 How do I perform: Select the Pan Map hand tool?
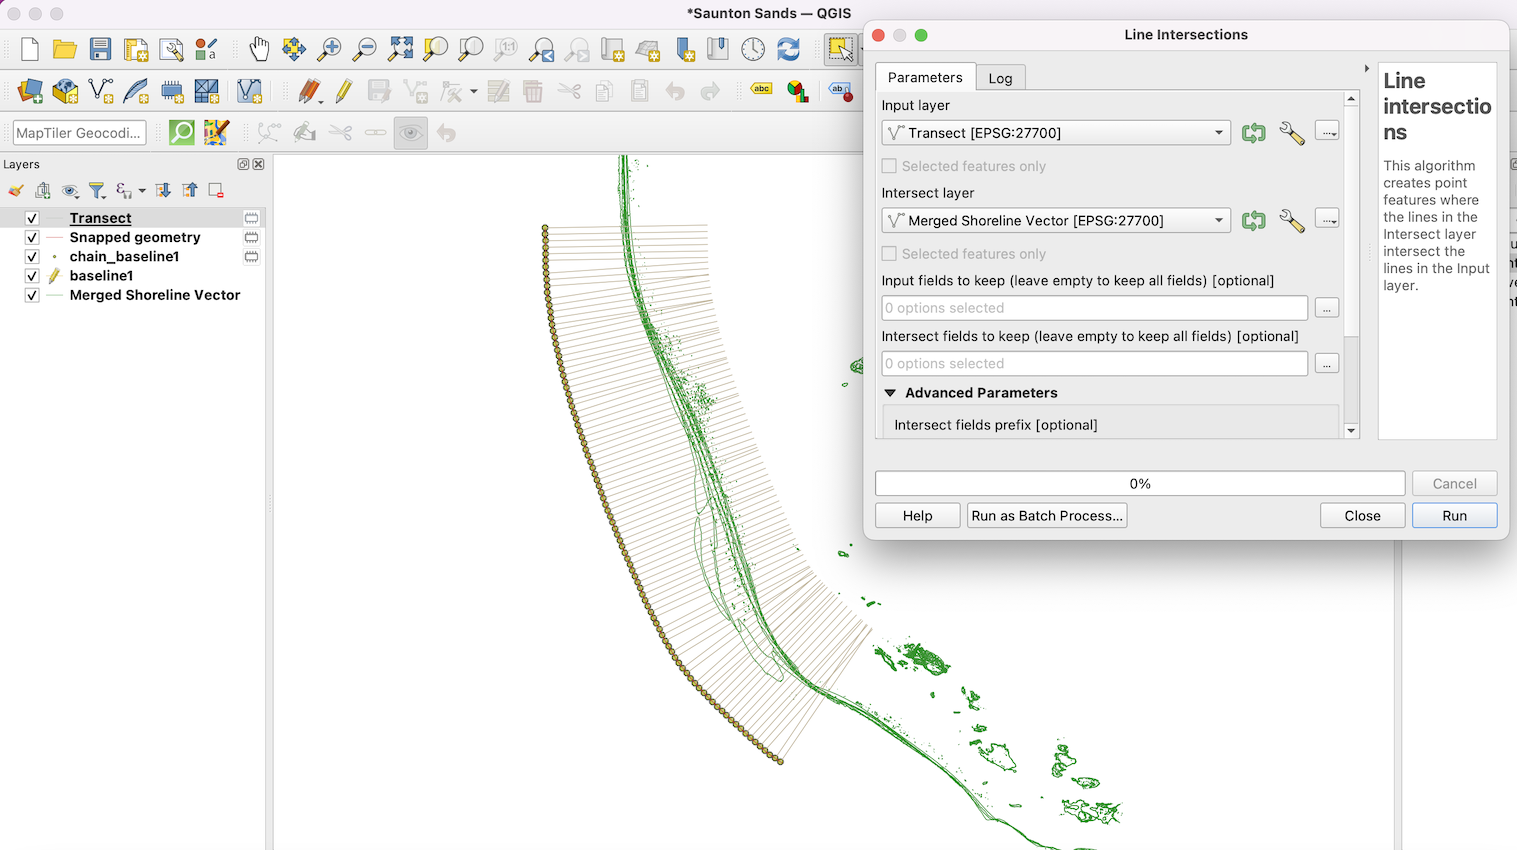click(259, 49)
